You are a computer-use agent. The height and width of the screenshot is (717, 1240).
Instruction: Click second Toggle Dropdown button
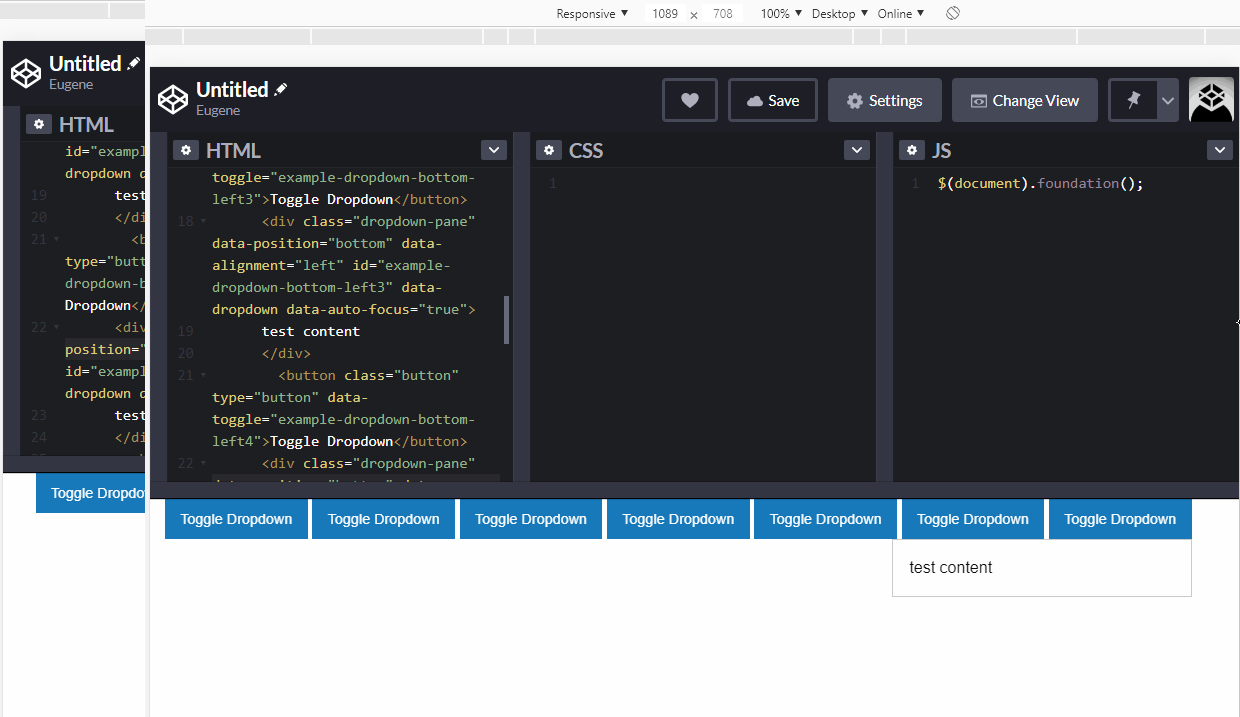384,519
